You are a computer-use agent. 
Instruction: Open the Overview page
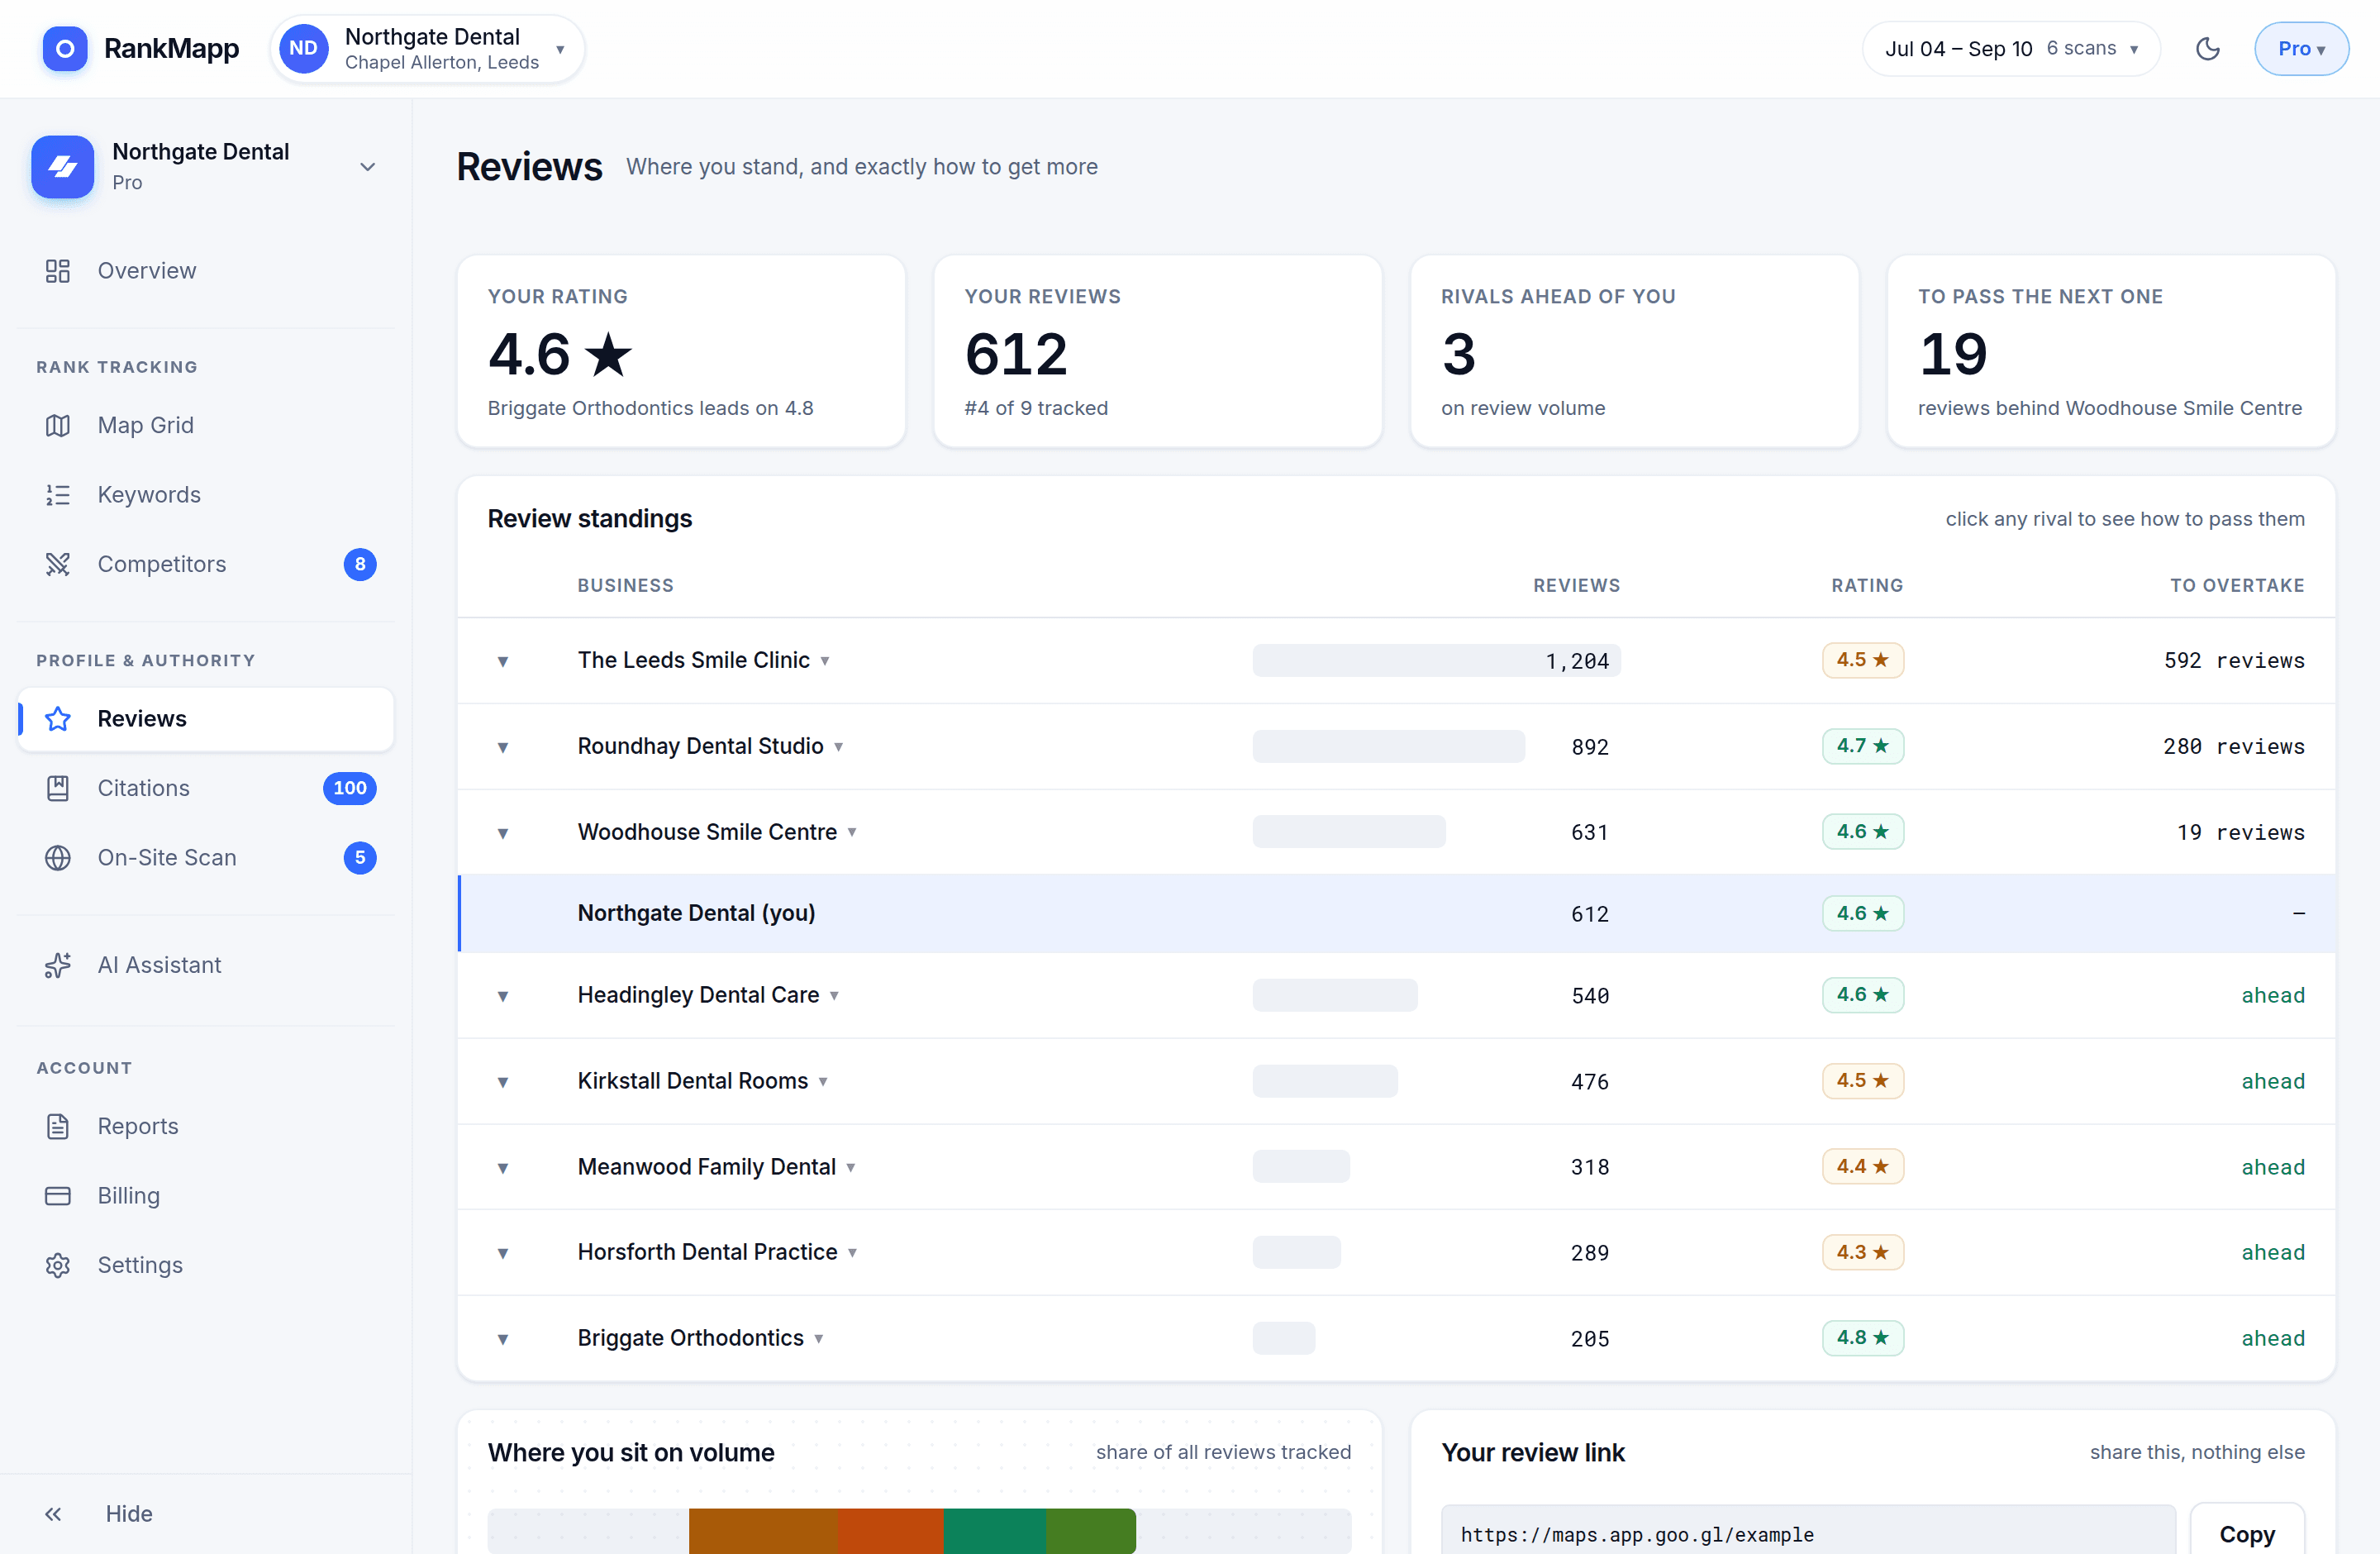tap(206, 271)
